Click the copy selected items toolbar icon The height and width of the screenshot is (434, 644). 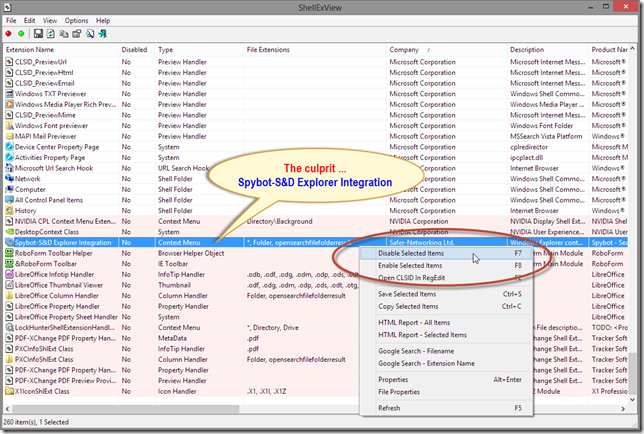point(63,33)
